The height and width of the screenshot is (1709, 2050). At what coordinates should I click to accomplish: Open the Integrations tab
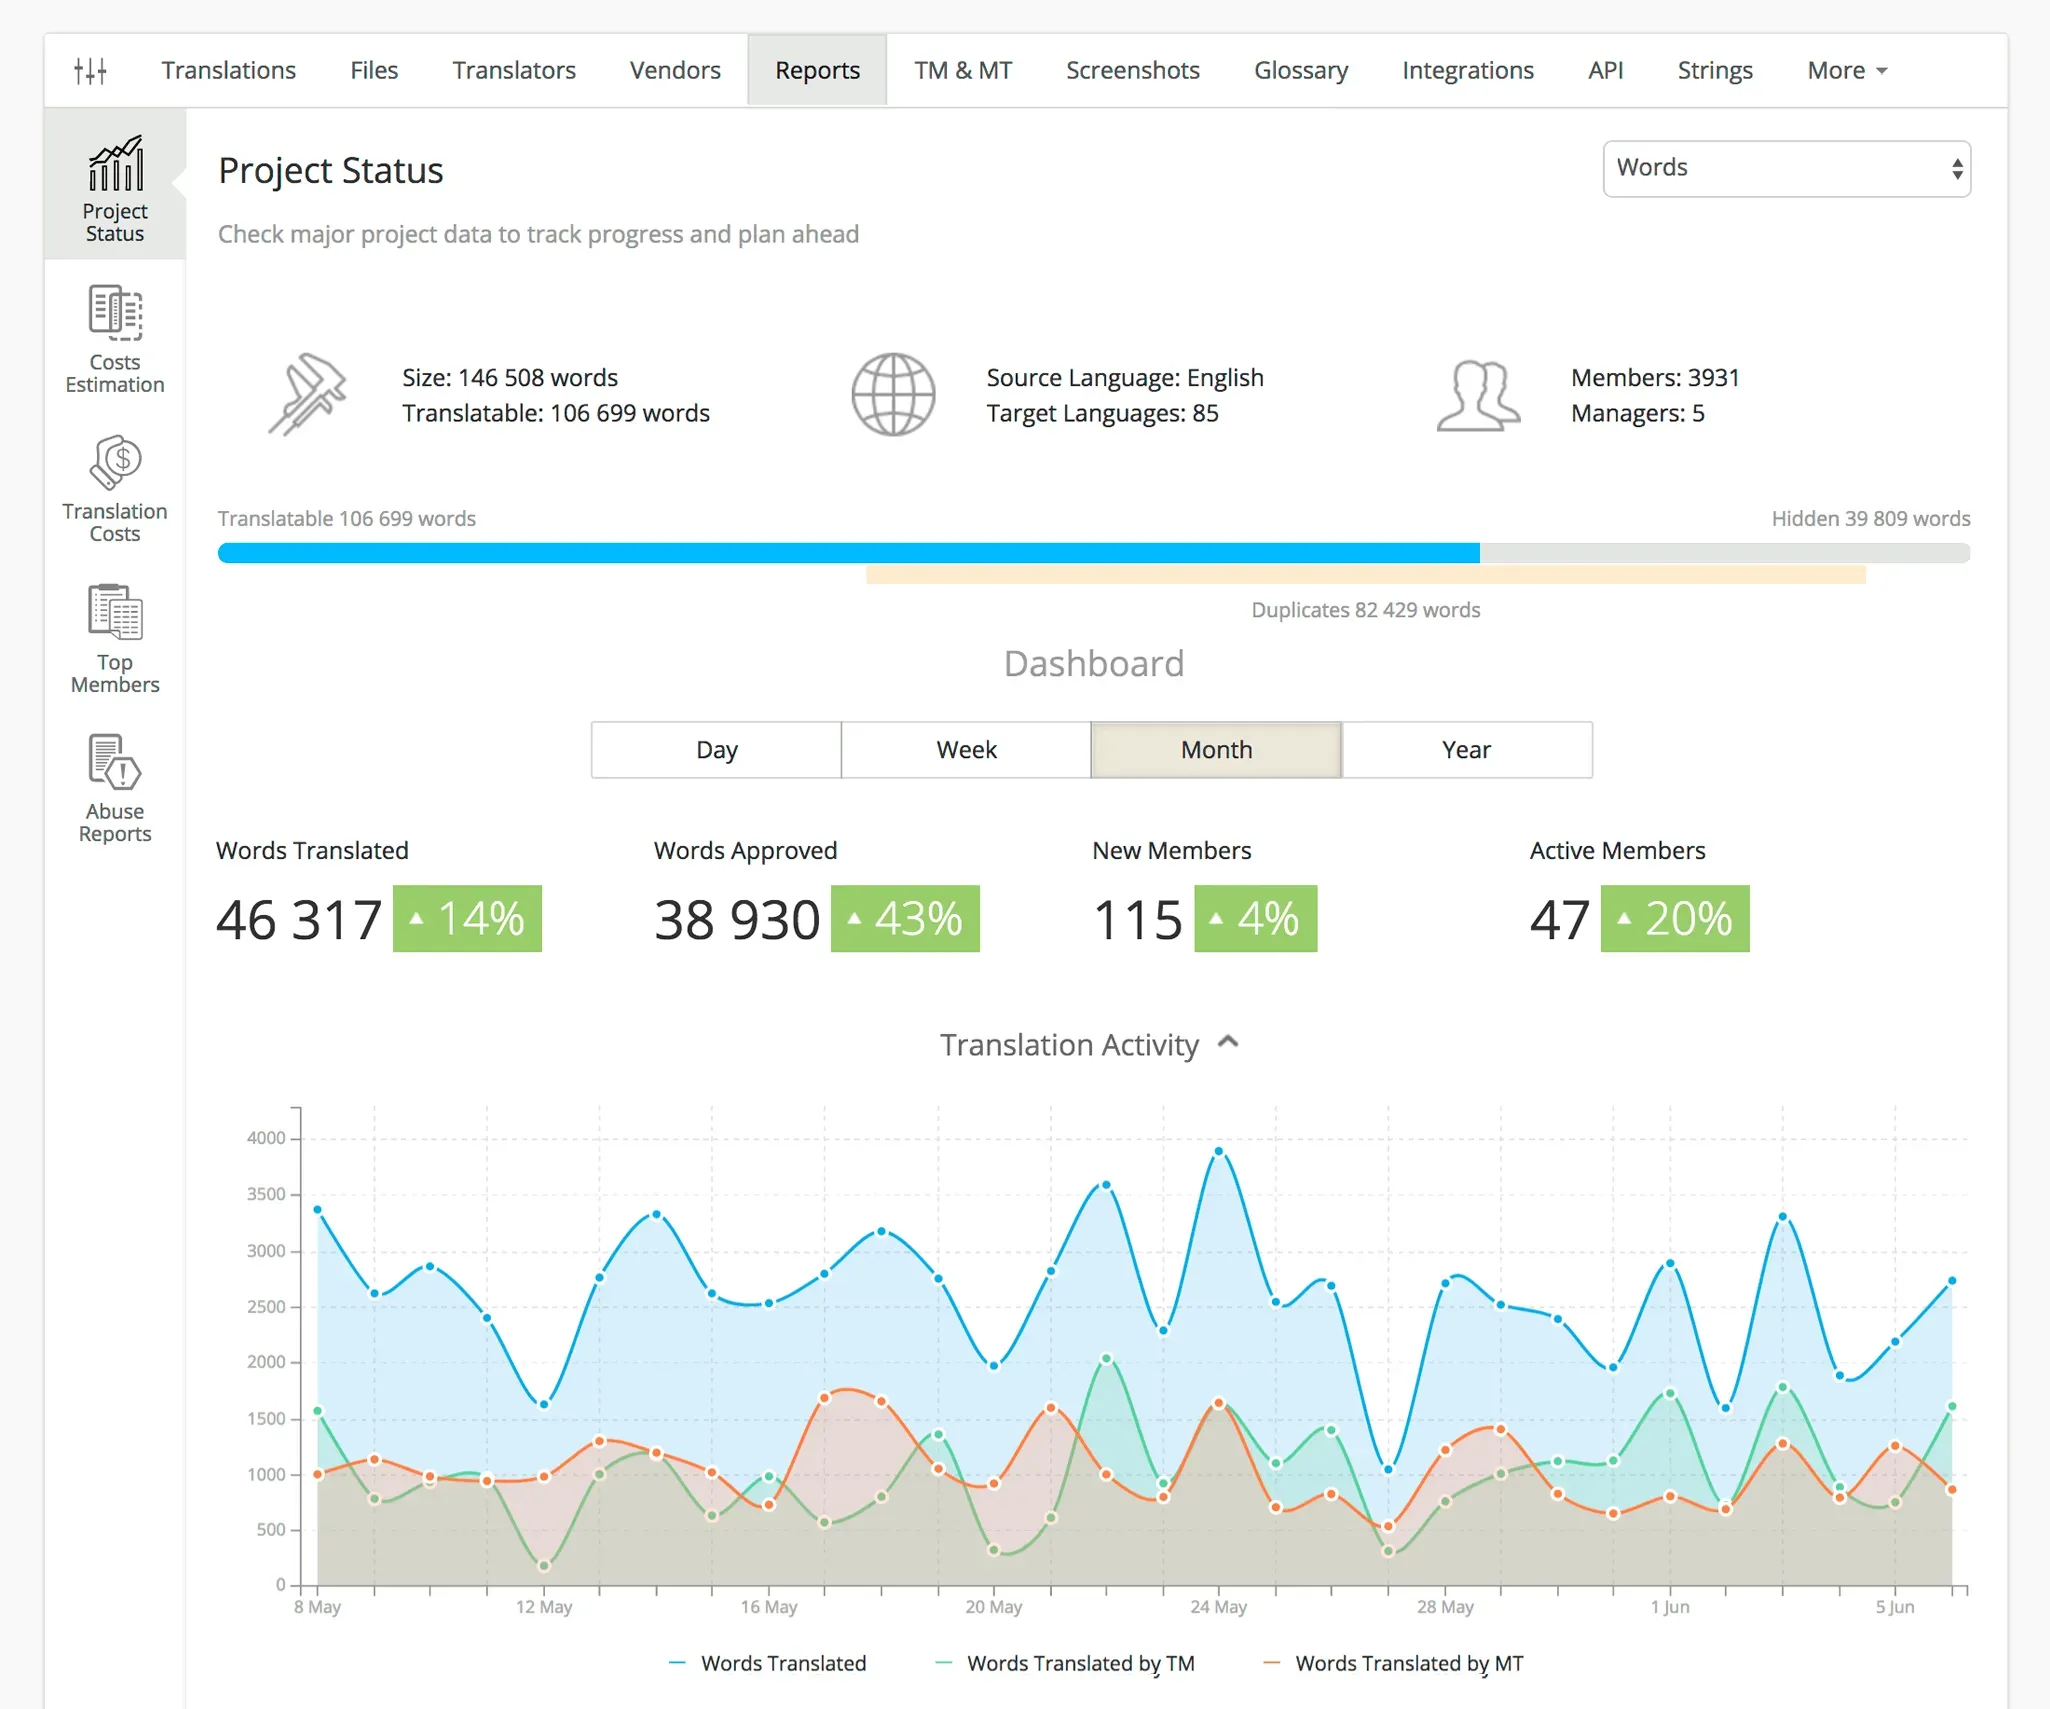tap(1468, 71)
